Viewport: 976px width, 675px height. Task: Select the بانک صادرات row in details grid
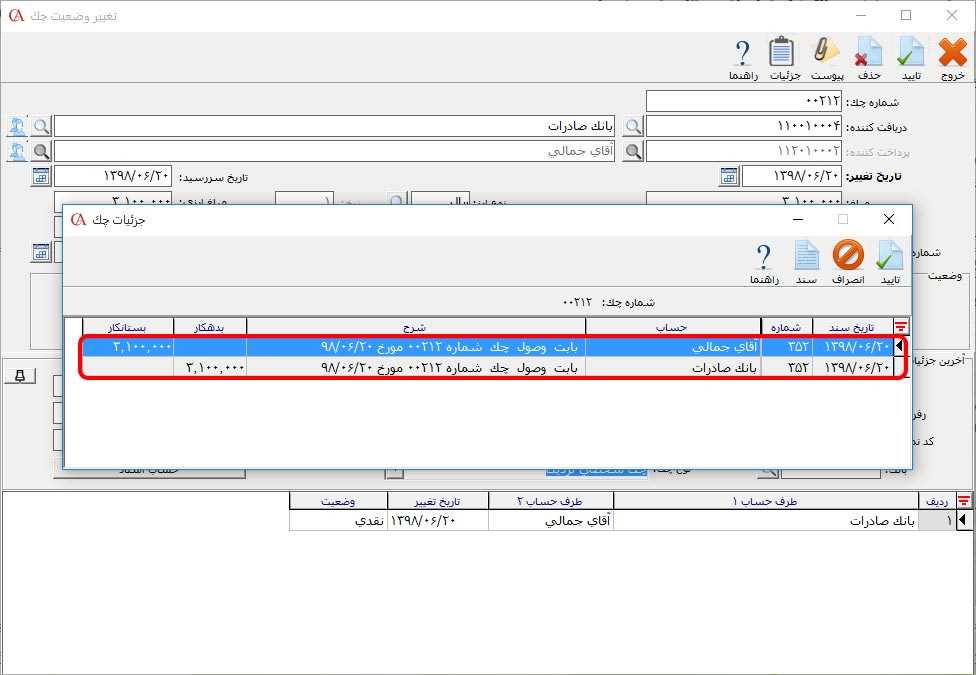pyautogui.click(x=640, y=367)
